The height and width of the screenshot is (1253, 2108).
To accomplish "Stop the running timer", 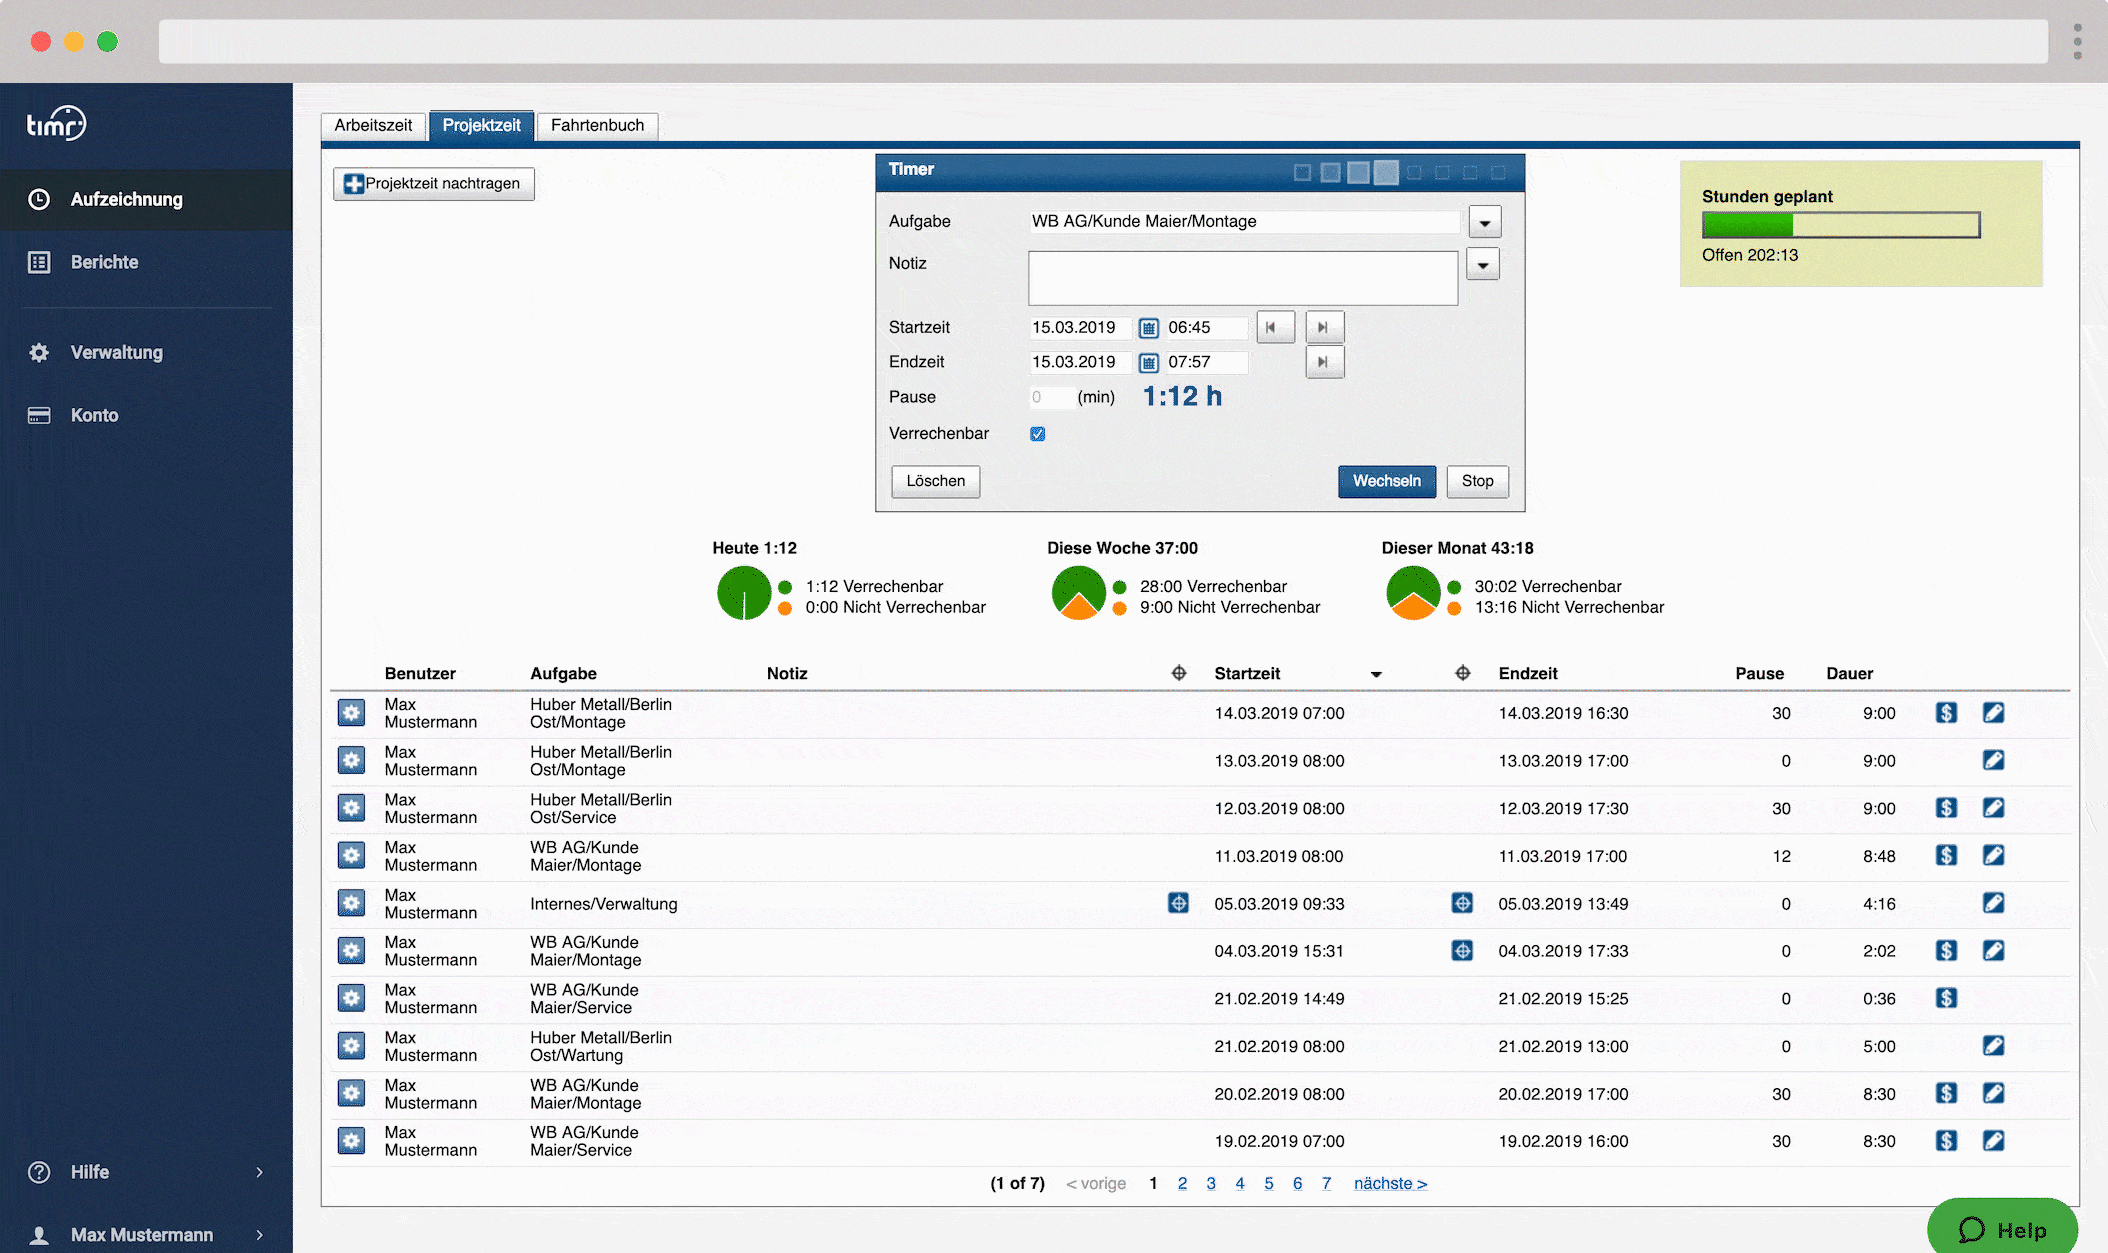I will (x=1477, y=481).
